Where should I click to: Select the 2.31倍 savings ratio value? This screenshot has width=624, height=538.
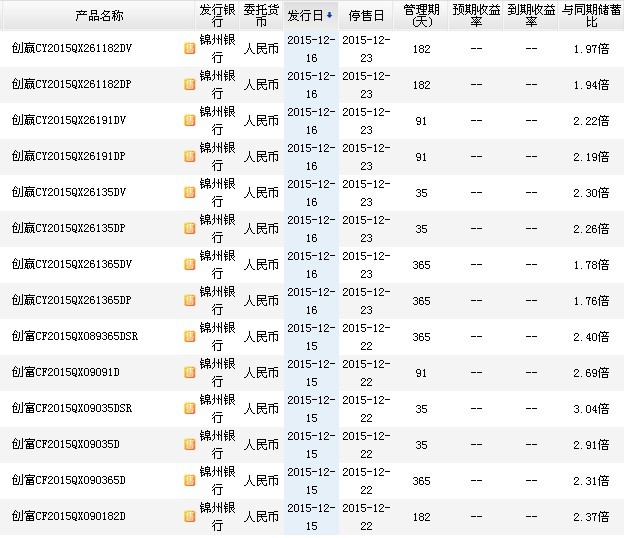click(x=591, y=481)
